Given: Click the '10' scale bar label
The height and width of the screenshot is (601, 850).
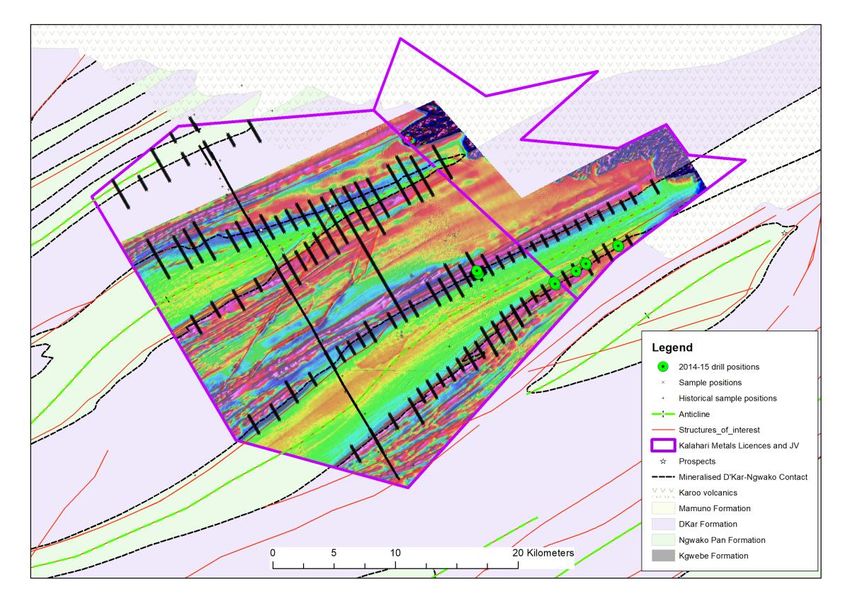Looking at the screenshot, I should 395,553.
